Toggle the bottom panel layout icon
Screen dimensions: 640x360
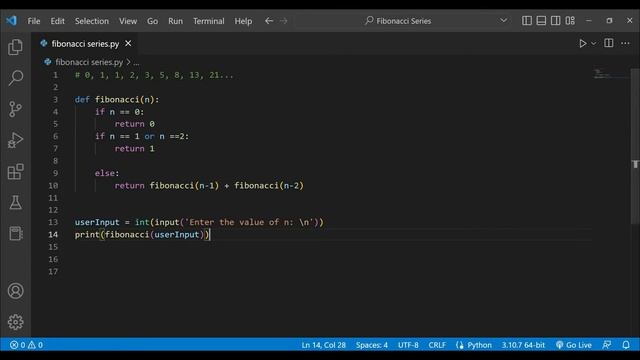(x=541, y=20)
